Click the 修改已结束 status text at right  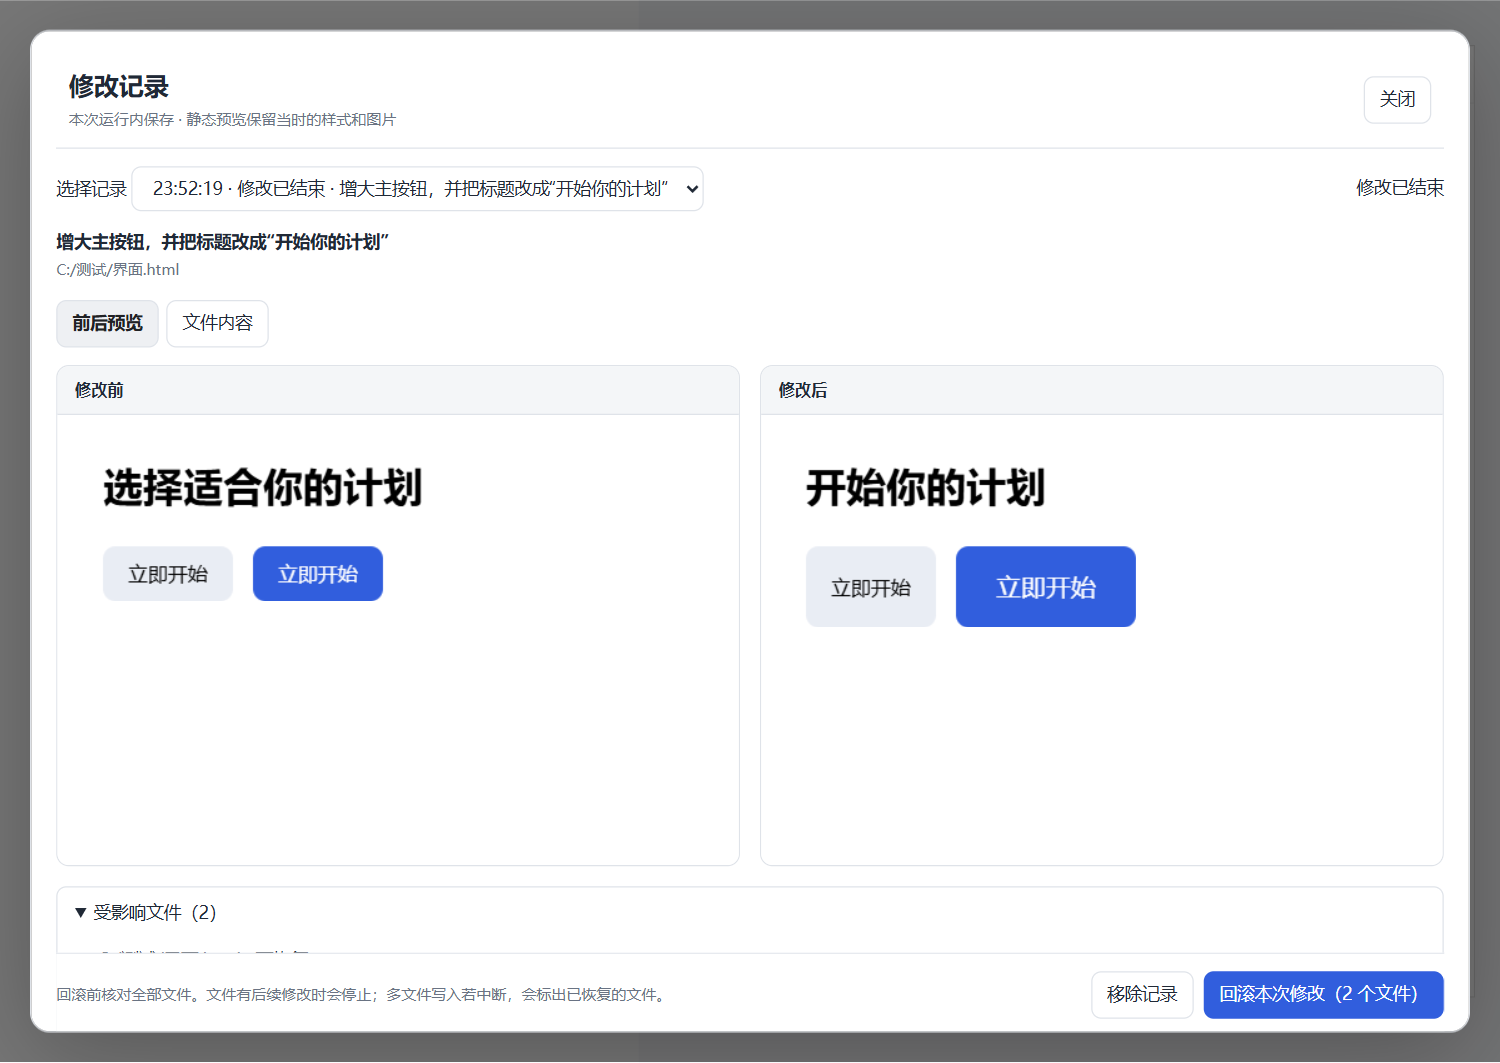[x=1400, y=188]
